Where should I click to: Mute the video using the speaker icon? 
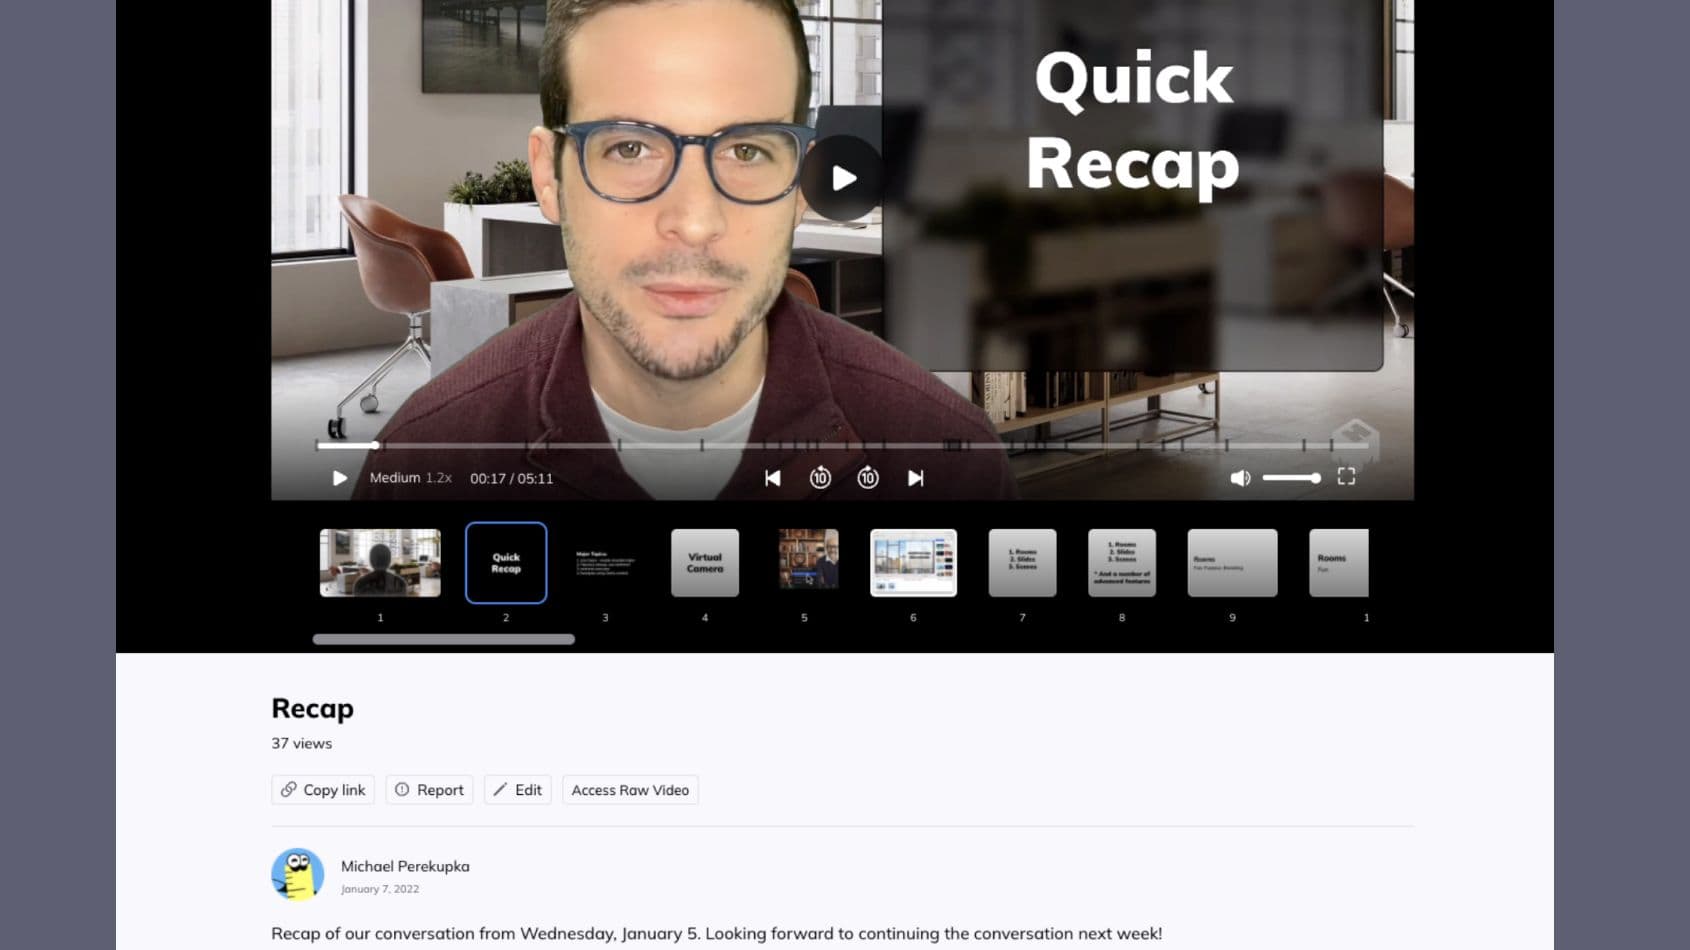coord(1240,478)
